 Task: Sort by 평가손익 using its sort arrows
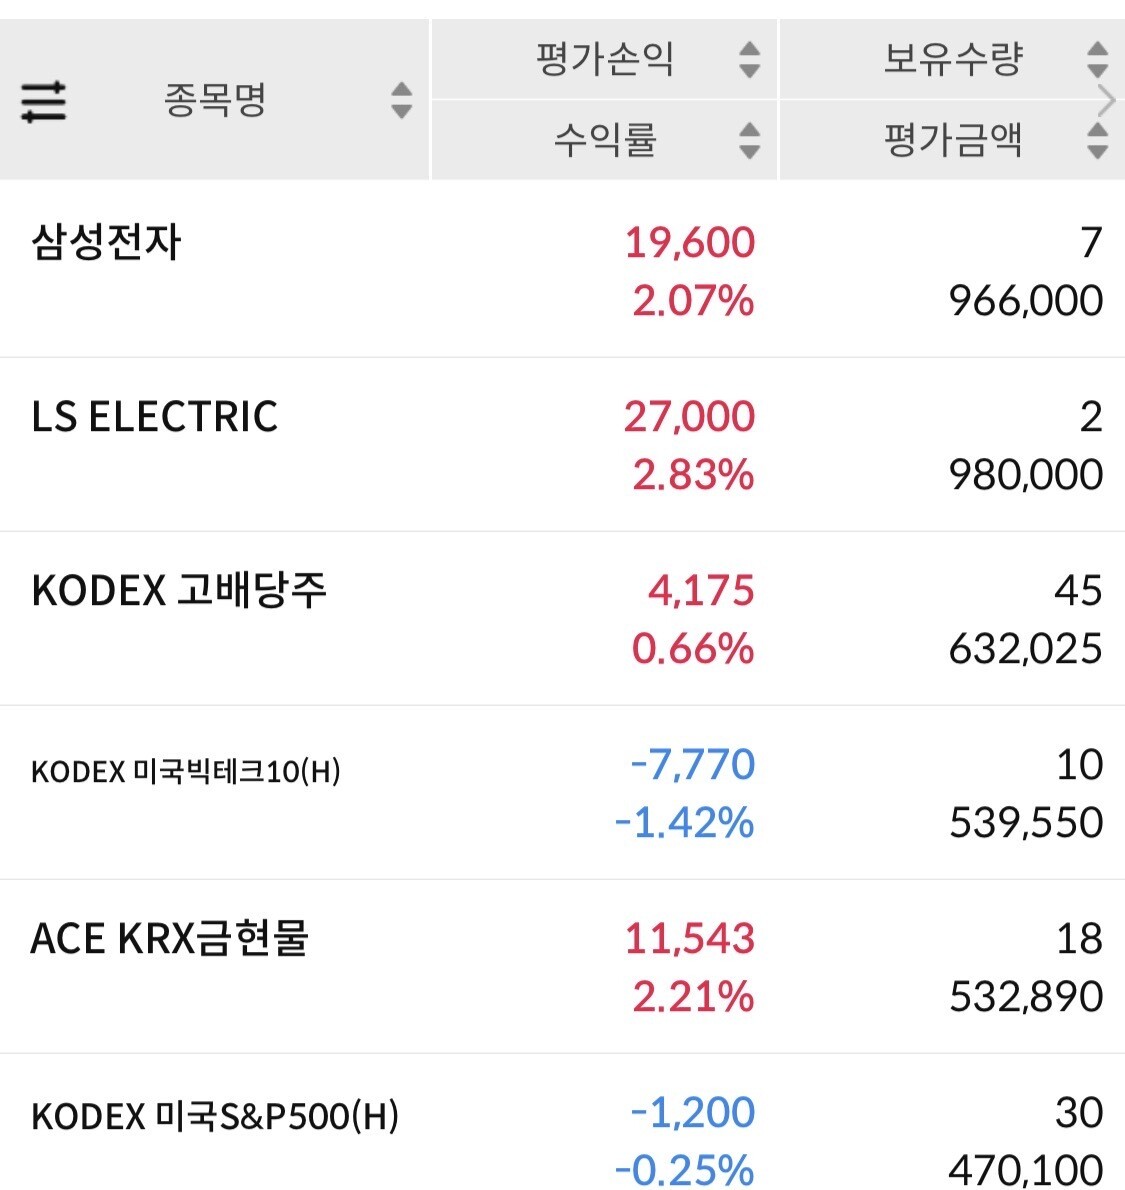[x=749, y=59]
